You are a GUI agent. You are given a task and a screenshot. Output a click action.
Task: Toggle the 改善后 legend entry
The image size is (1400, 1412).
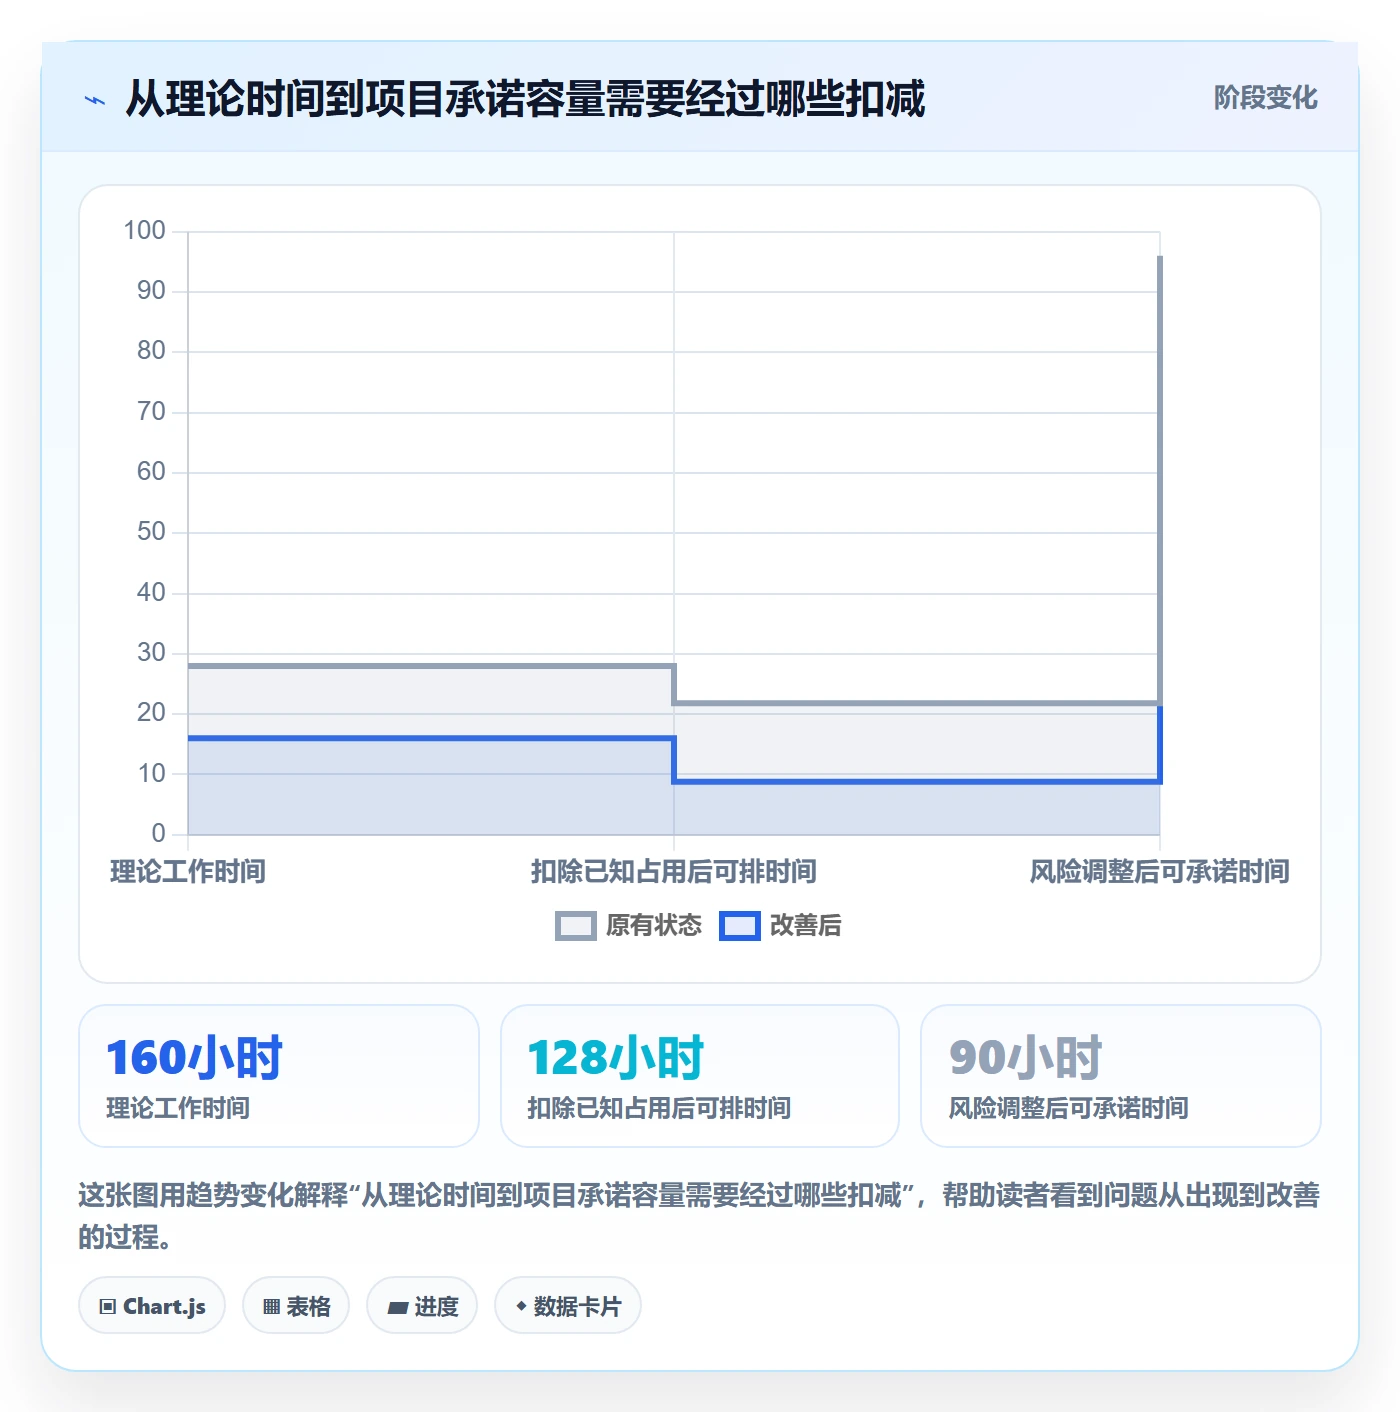click(781, 925)
